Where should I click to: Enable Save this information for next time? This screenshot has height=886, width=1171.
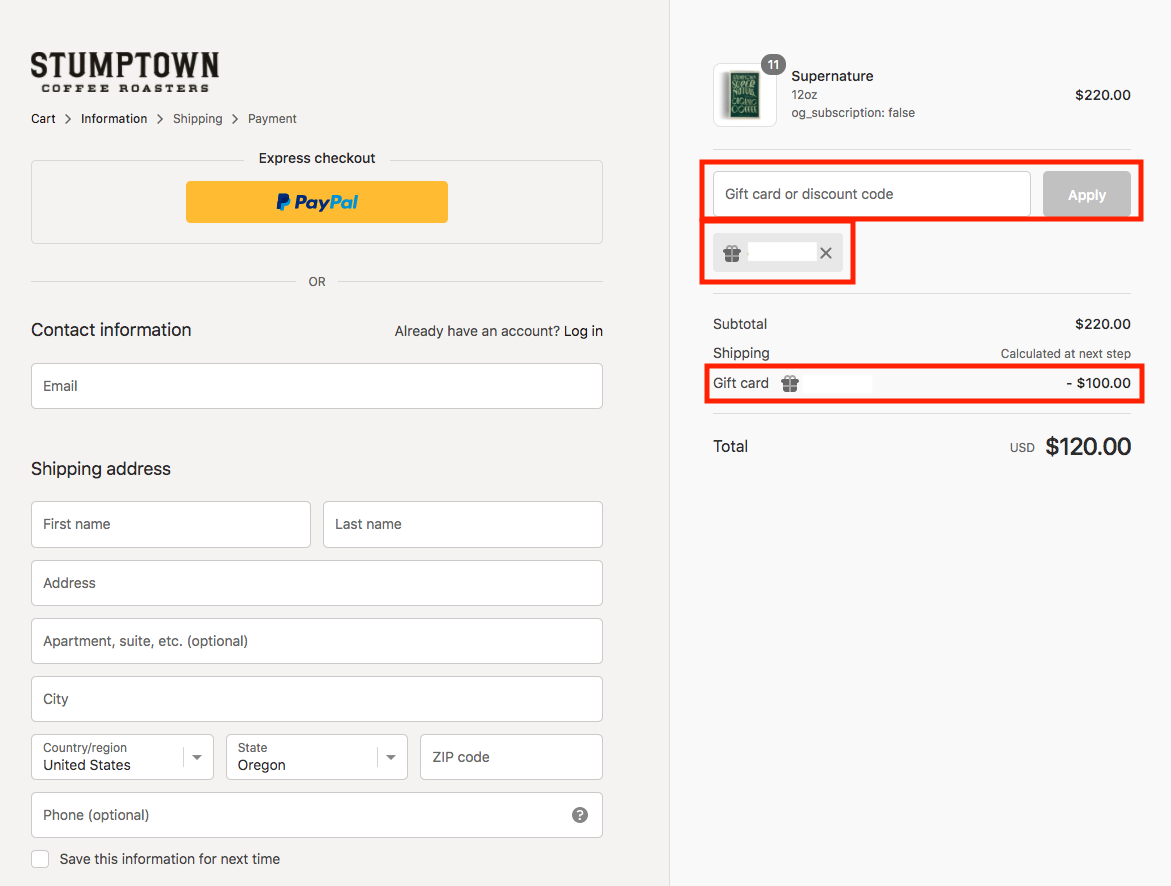(x=40, y=859)
